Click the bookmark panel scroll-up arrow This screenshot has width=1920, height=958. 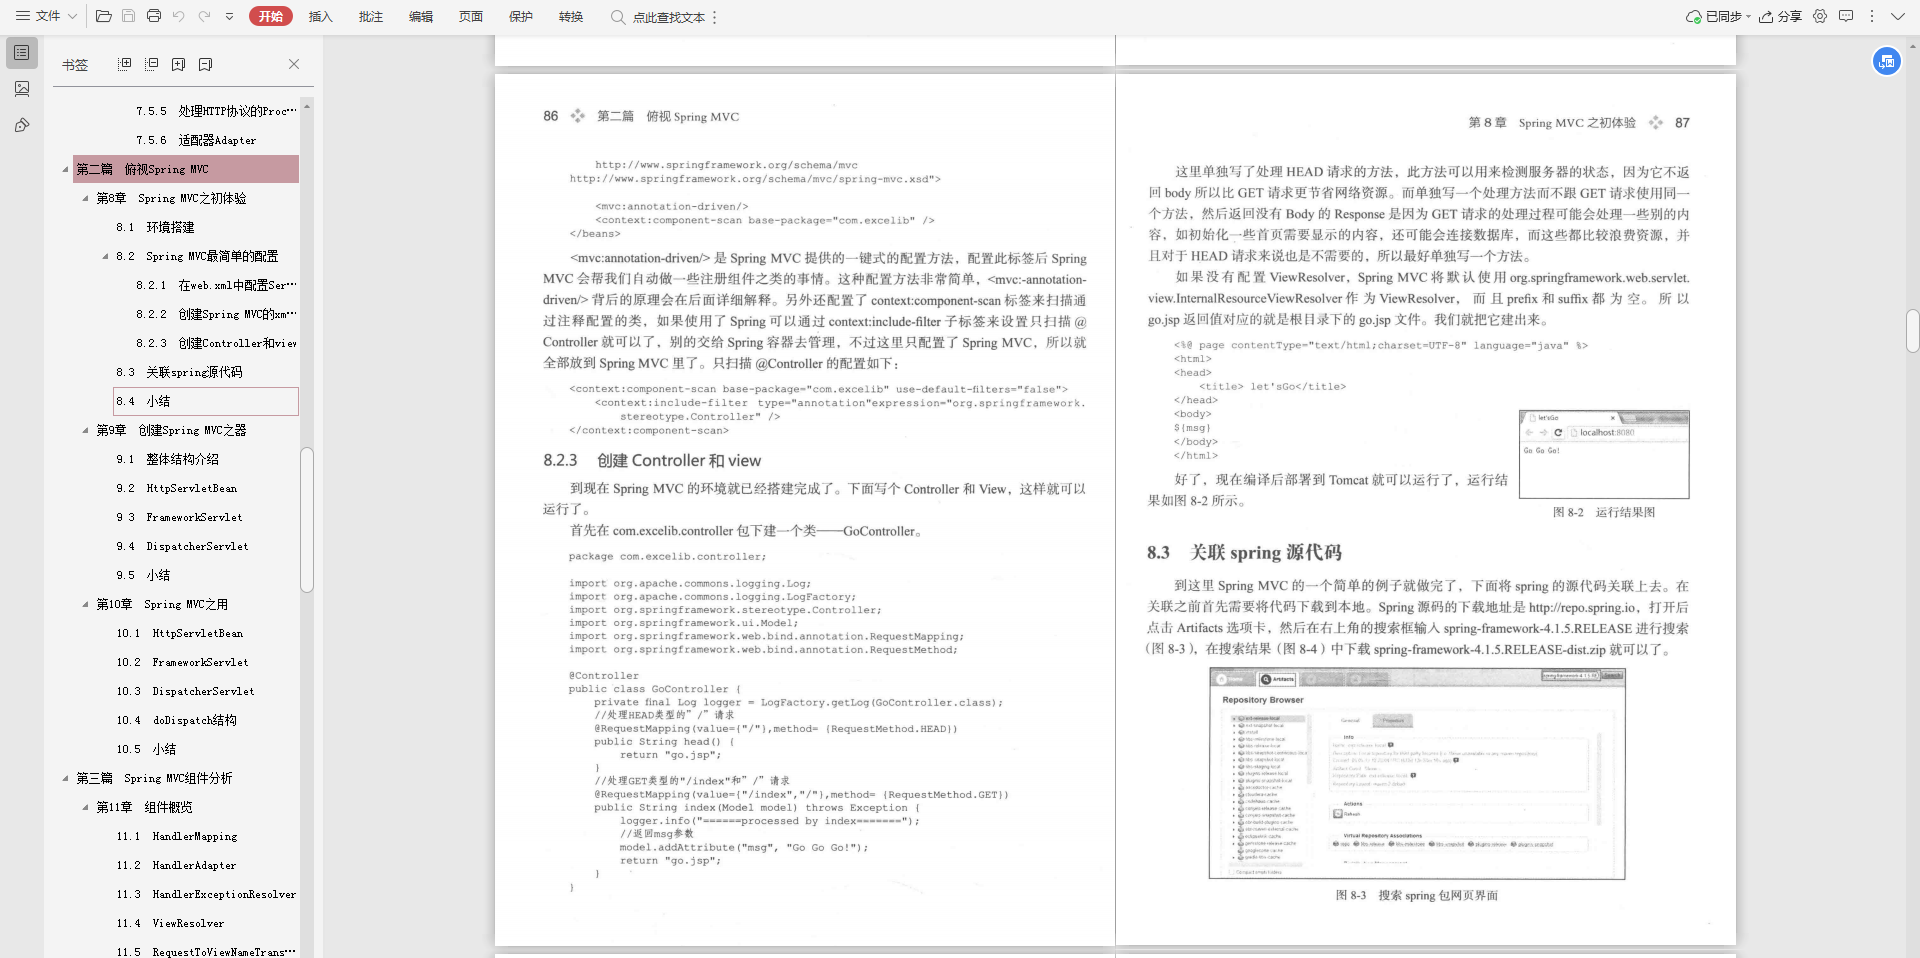coord(307,106)
